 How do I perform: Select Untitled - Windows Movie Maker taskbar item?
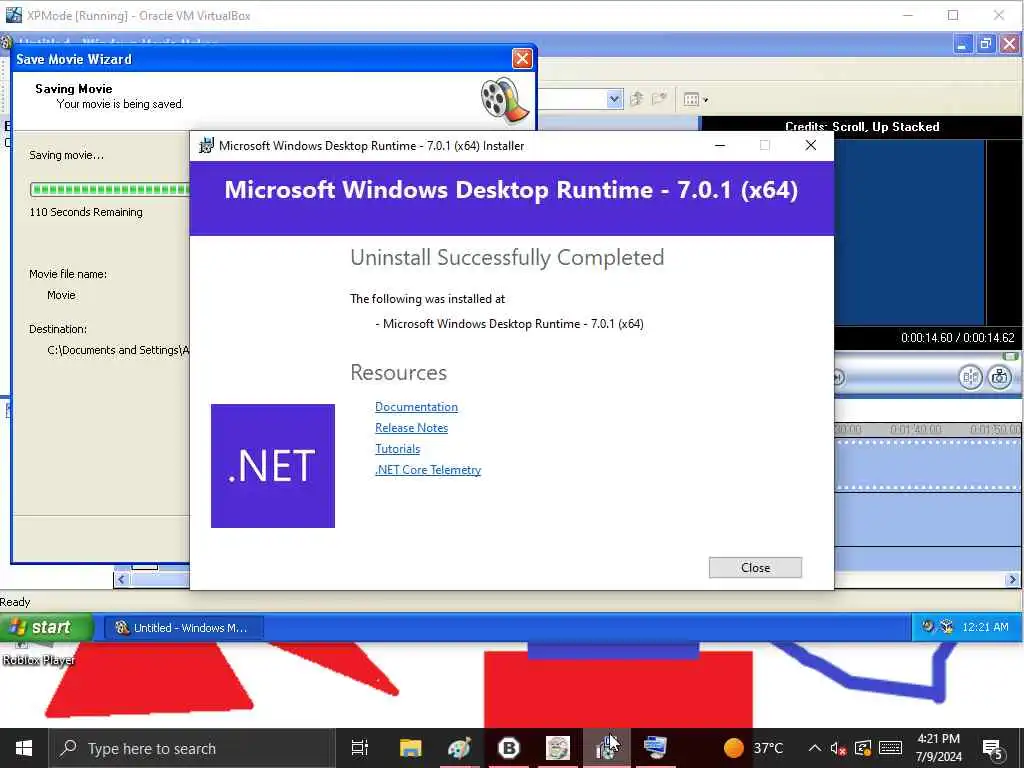pyautogui.click(x=184, y=628)
